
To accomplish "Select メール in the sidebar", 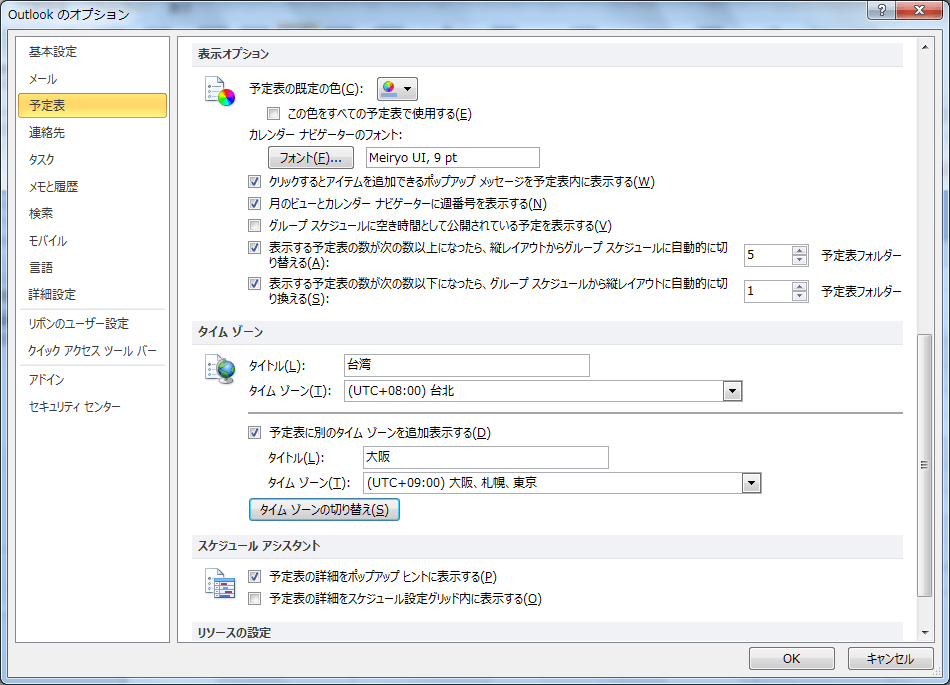I will (93, 79).
